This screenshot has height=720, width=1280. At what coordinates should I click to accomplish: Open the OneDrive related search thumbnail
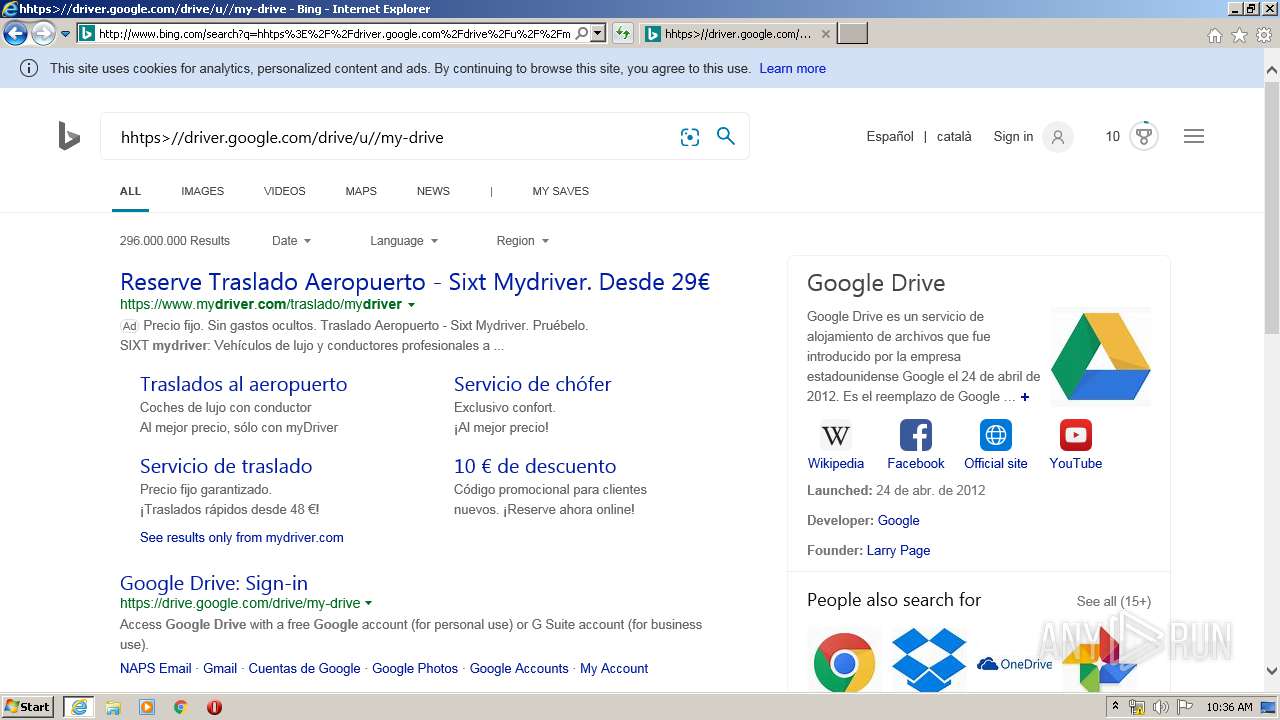click(1014, 664)
